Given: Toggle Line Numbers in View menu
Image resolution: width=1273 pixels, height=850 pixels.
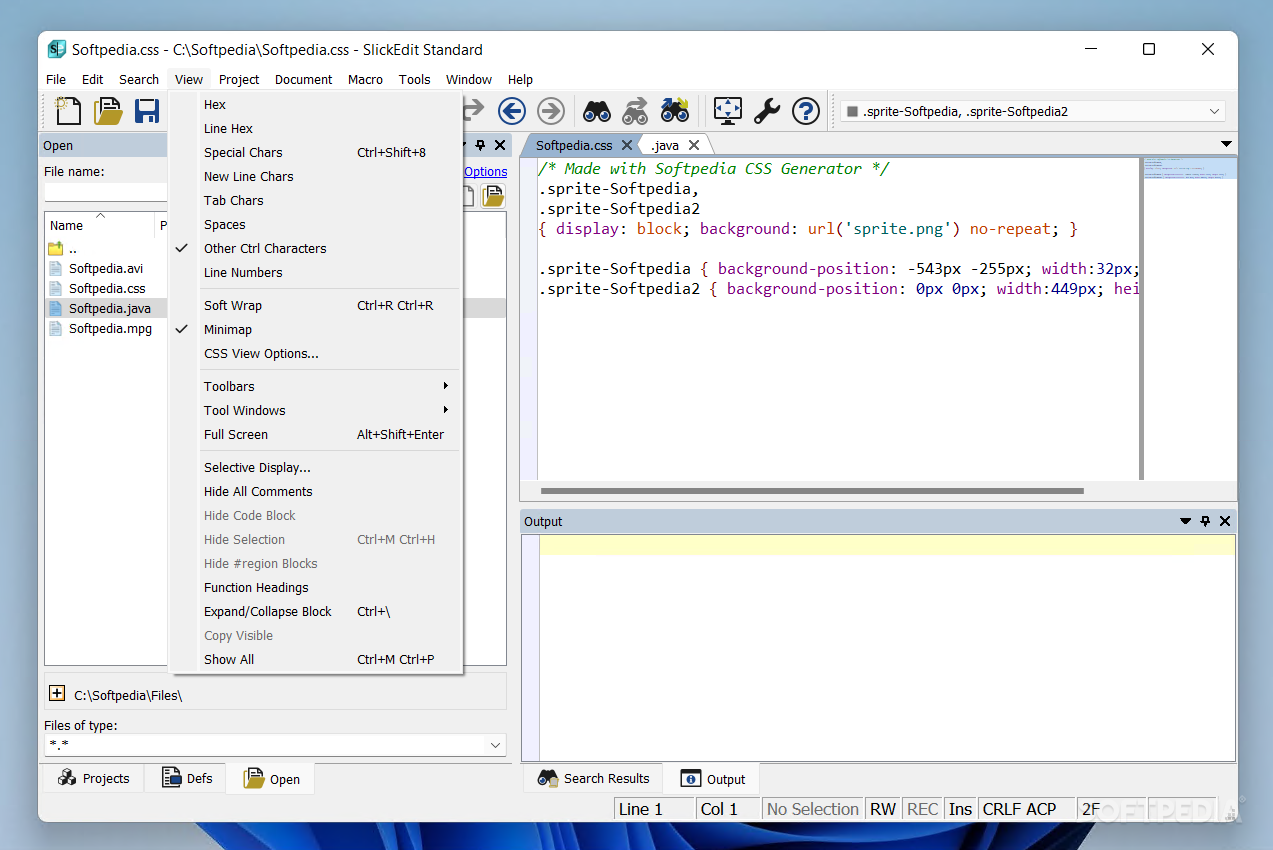Looking at the screenshot, I should tap(316, 272).
